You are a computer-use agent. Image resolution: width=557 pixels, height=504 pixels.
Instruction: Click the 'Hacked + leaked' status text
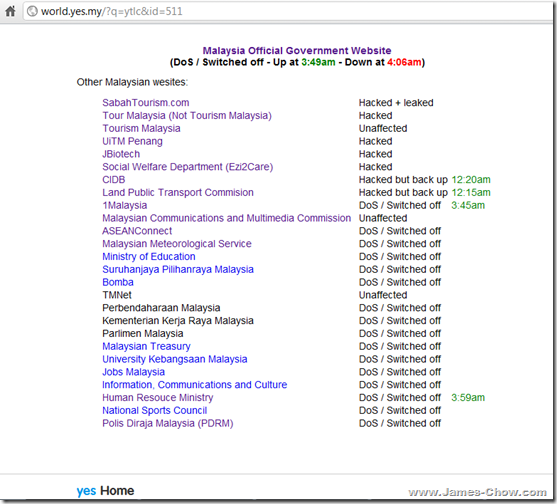pos(396,103)
